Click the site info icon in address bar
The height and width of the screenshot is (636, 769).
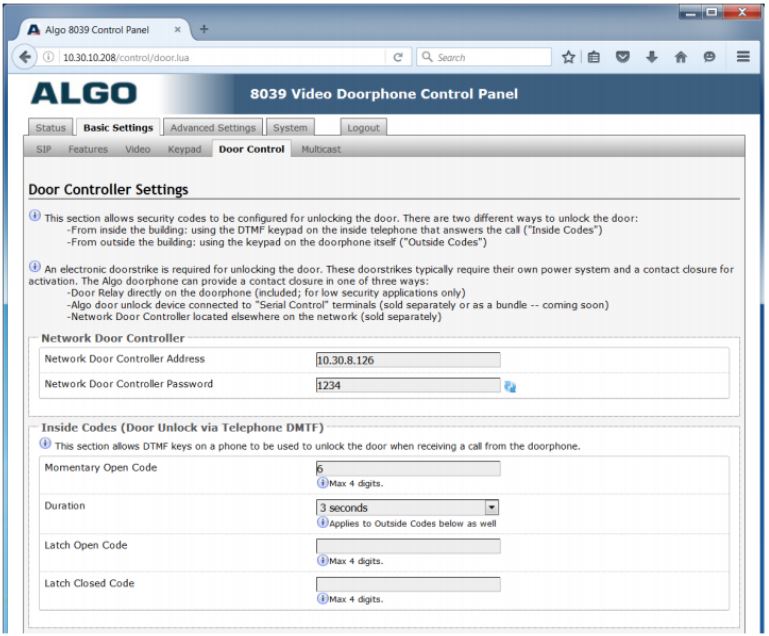tap(49, 57)
